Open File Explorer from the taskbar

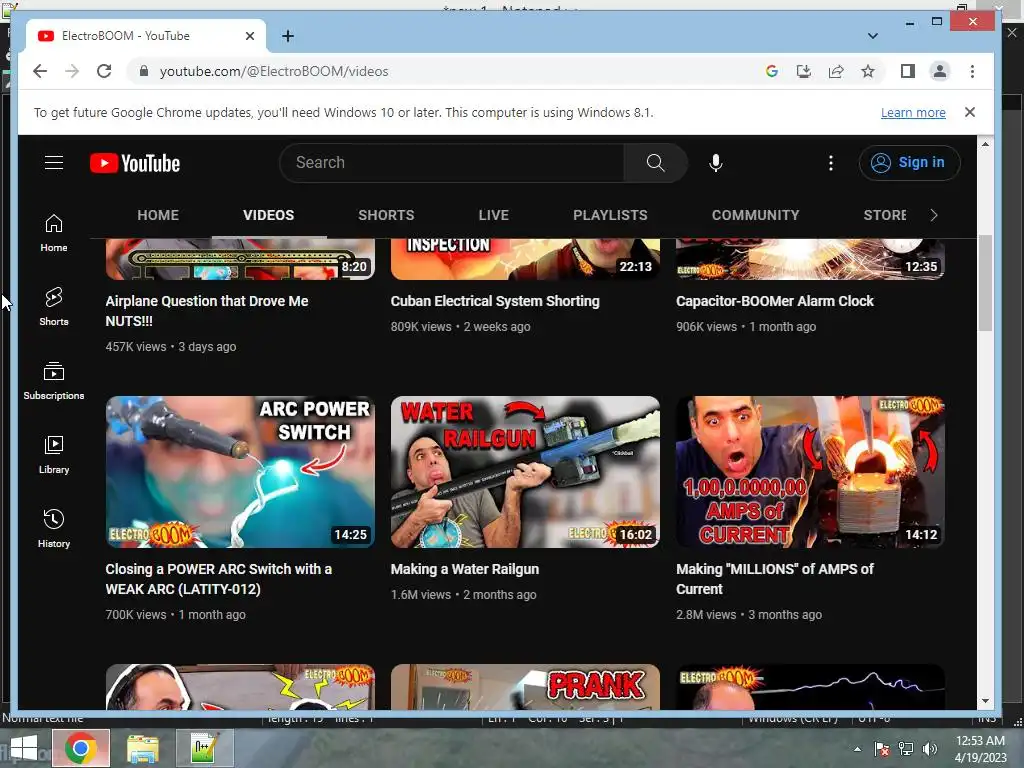(x=142, y=748)
